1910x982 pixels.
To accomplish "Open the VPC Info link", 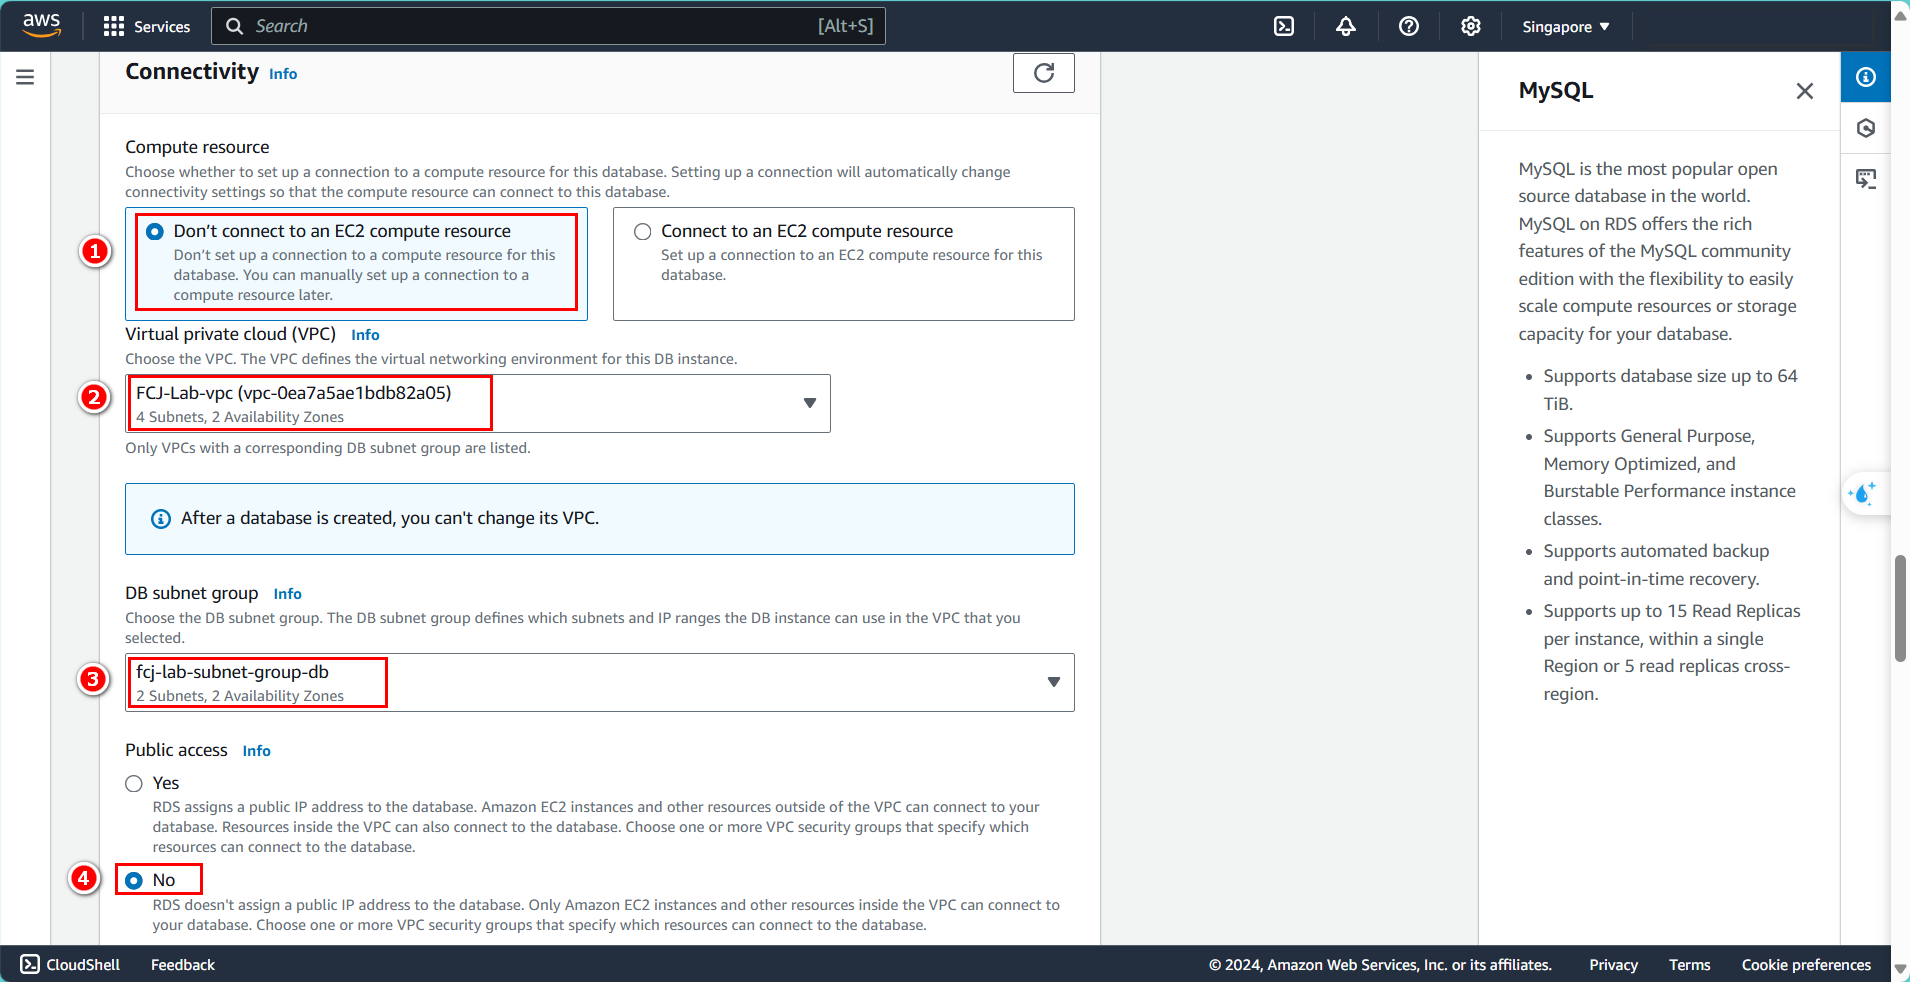I will click(x=365, y=335).
